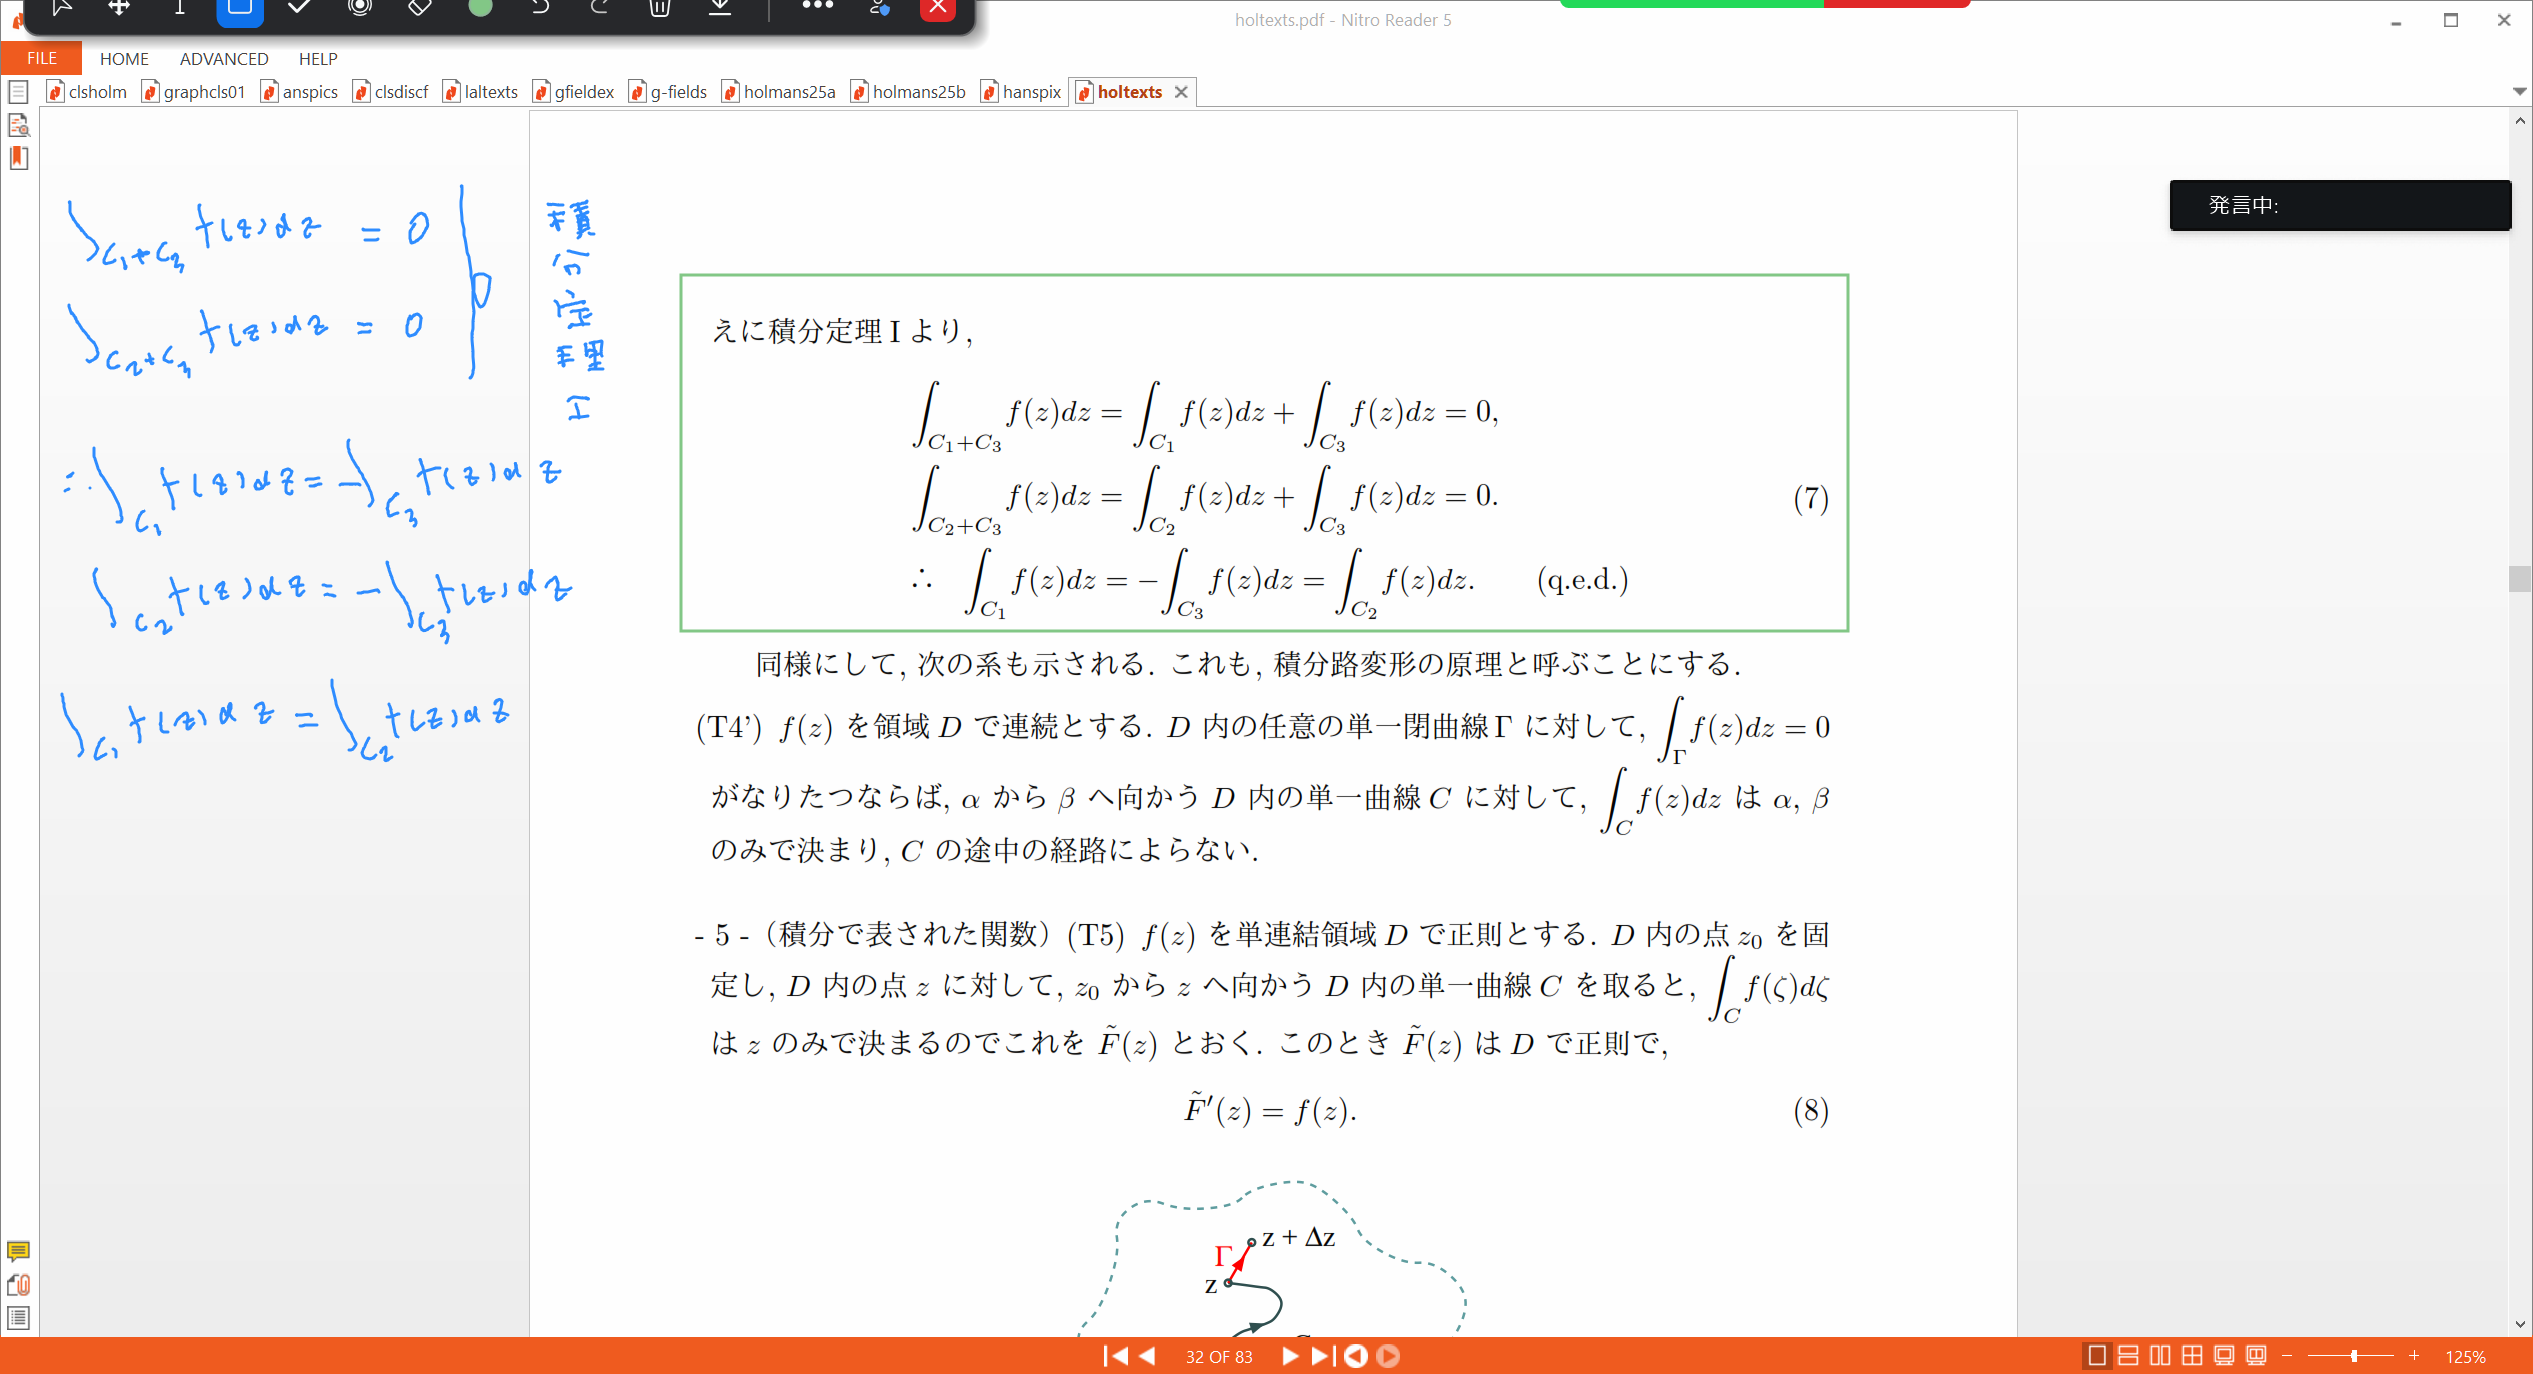The width and height of the screenshot is (2533, 1374).
Task: Switch to the ADVANCED ribbon tab
Action: 223,58
